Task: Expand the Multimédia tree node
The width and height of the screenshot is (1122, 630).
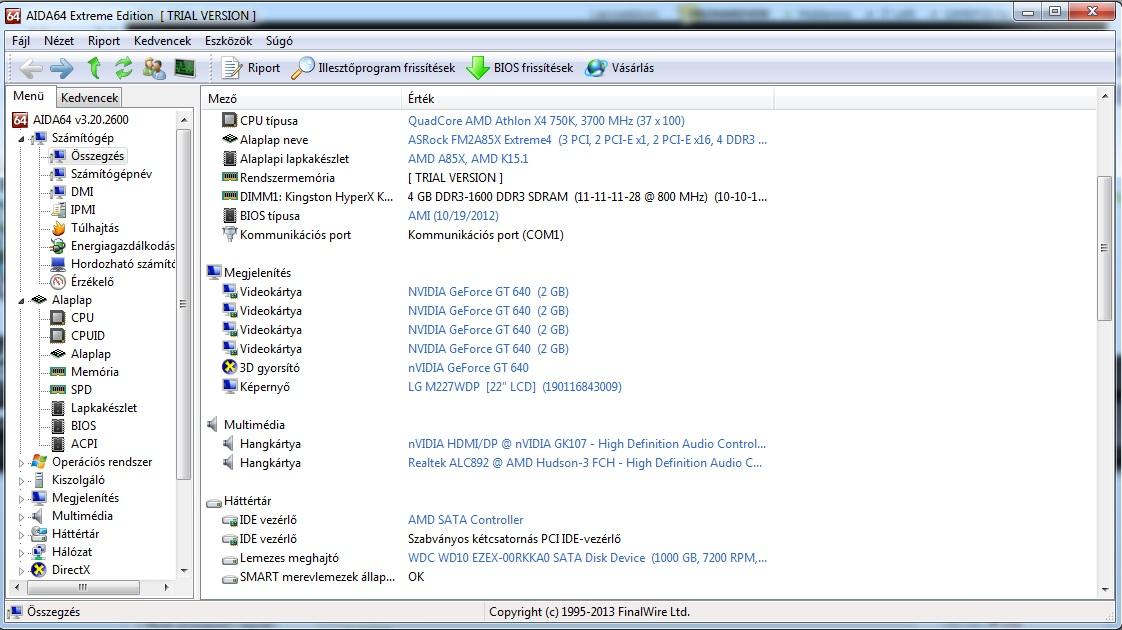Action: point(21,516)
